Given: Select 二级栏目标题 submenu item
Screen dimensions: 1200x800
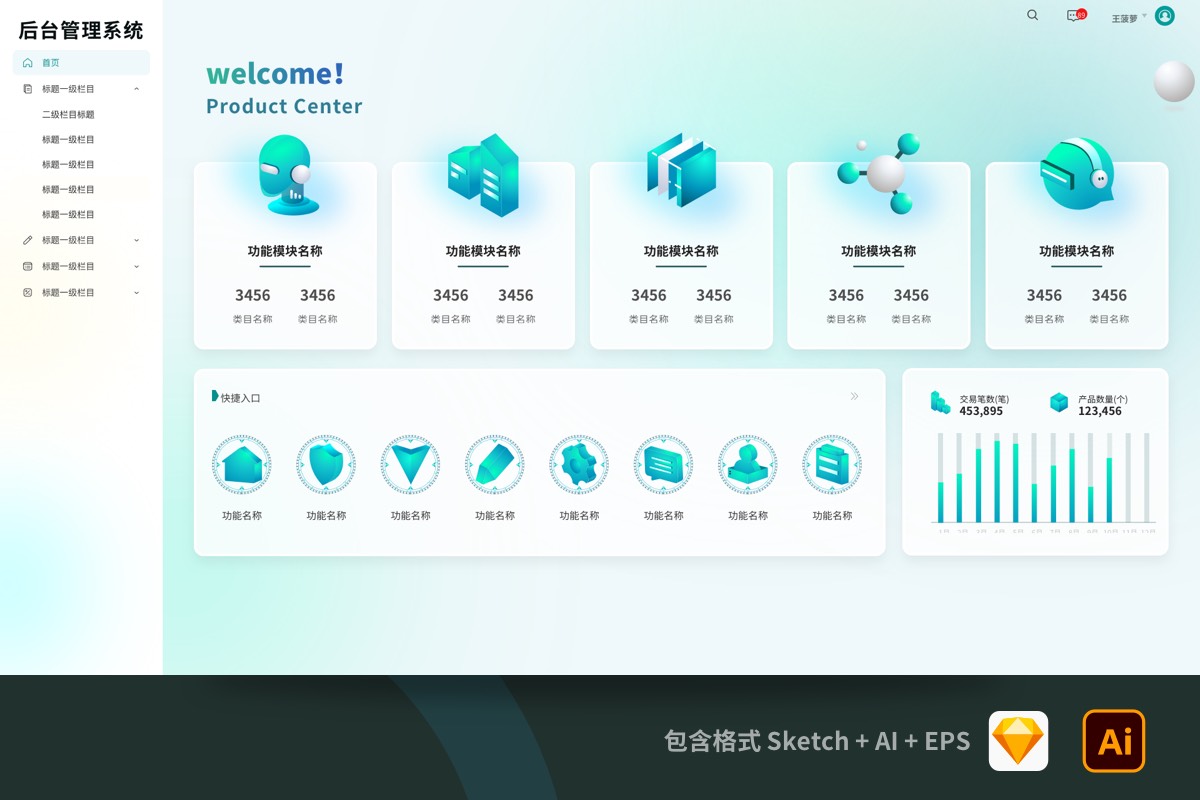Looking at the screenshot, I should click(x=68, y=115).
